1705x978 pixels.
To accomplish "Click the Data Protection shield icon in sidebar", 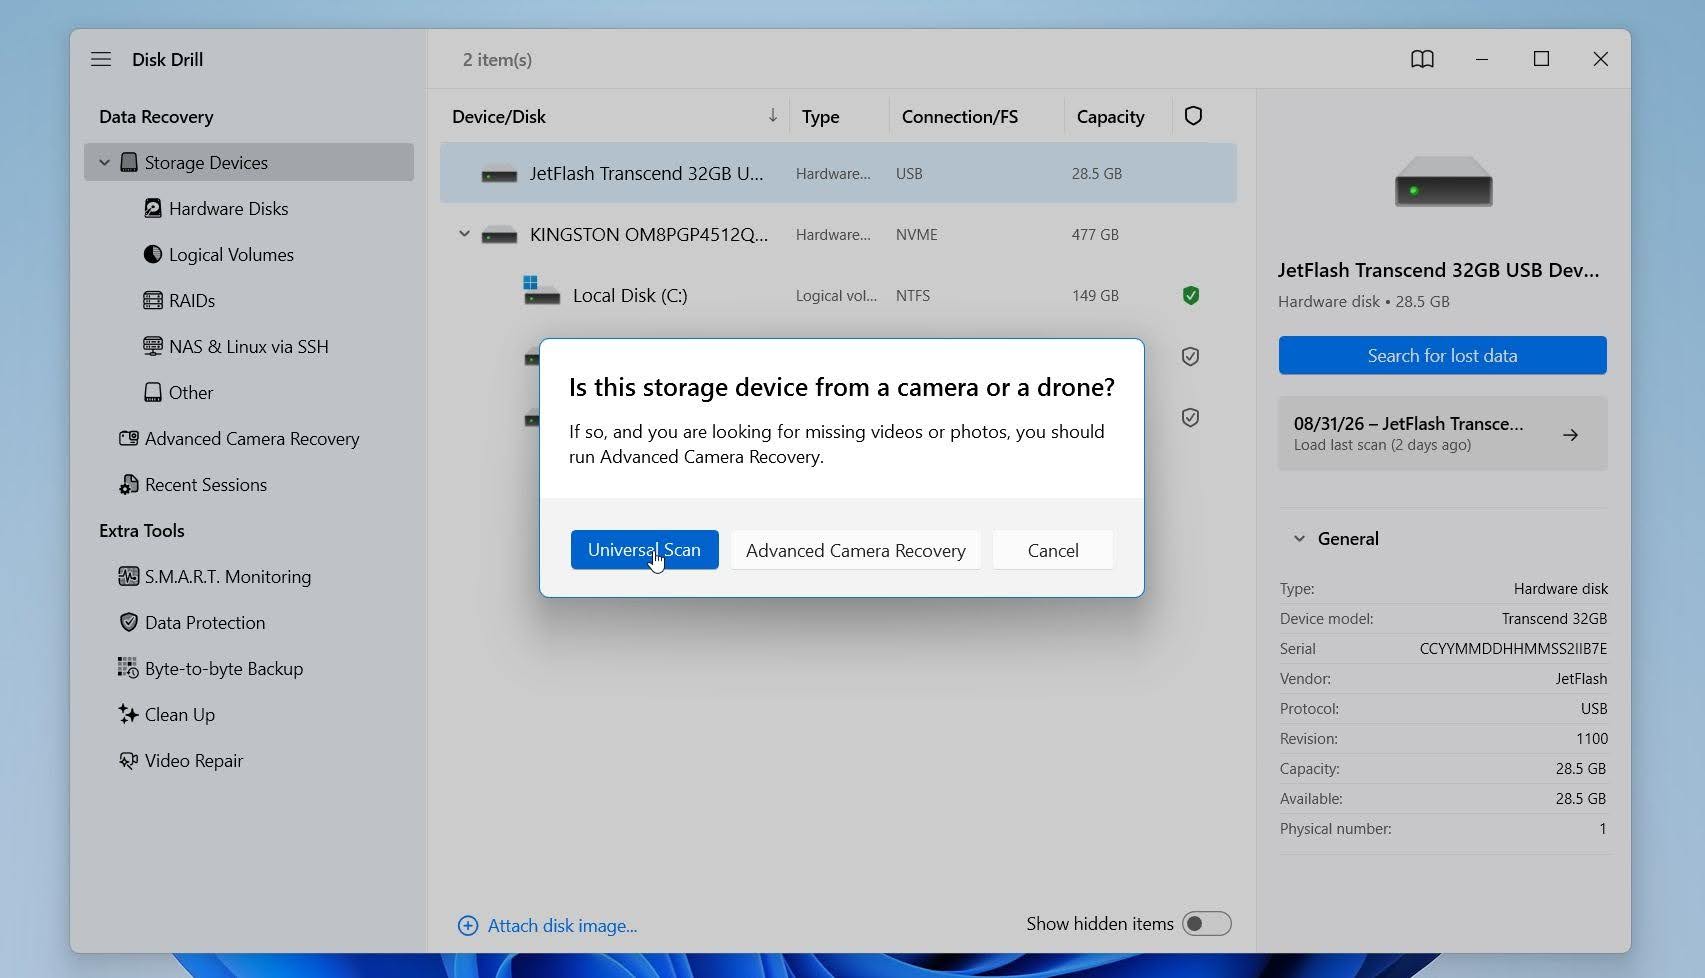I will point(129,622).
